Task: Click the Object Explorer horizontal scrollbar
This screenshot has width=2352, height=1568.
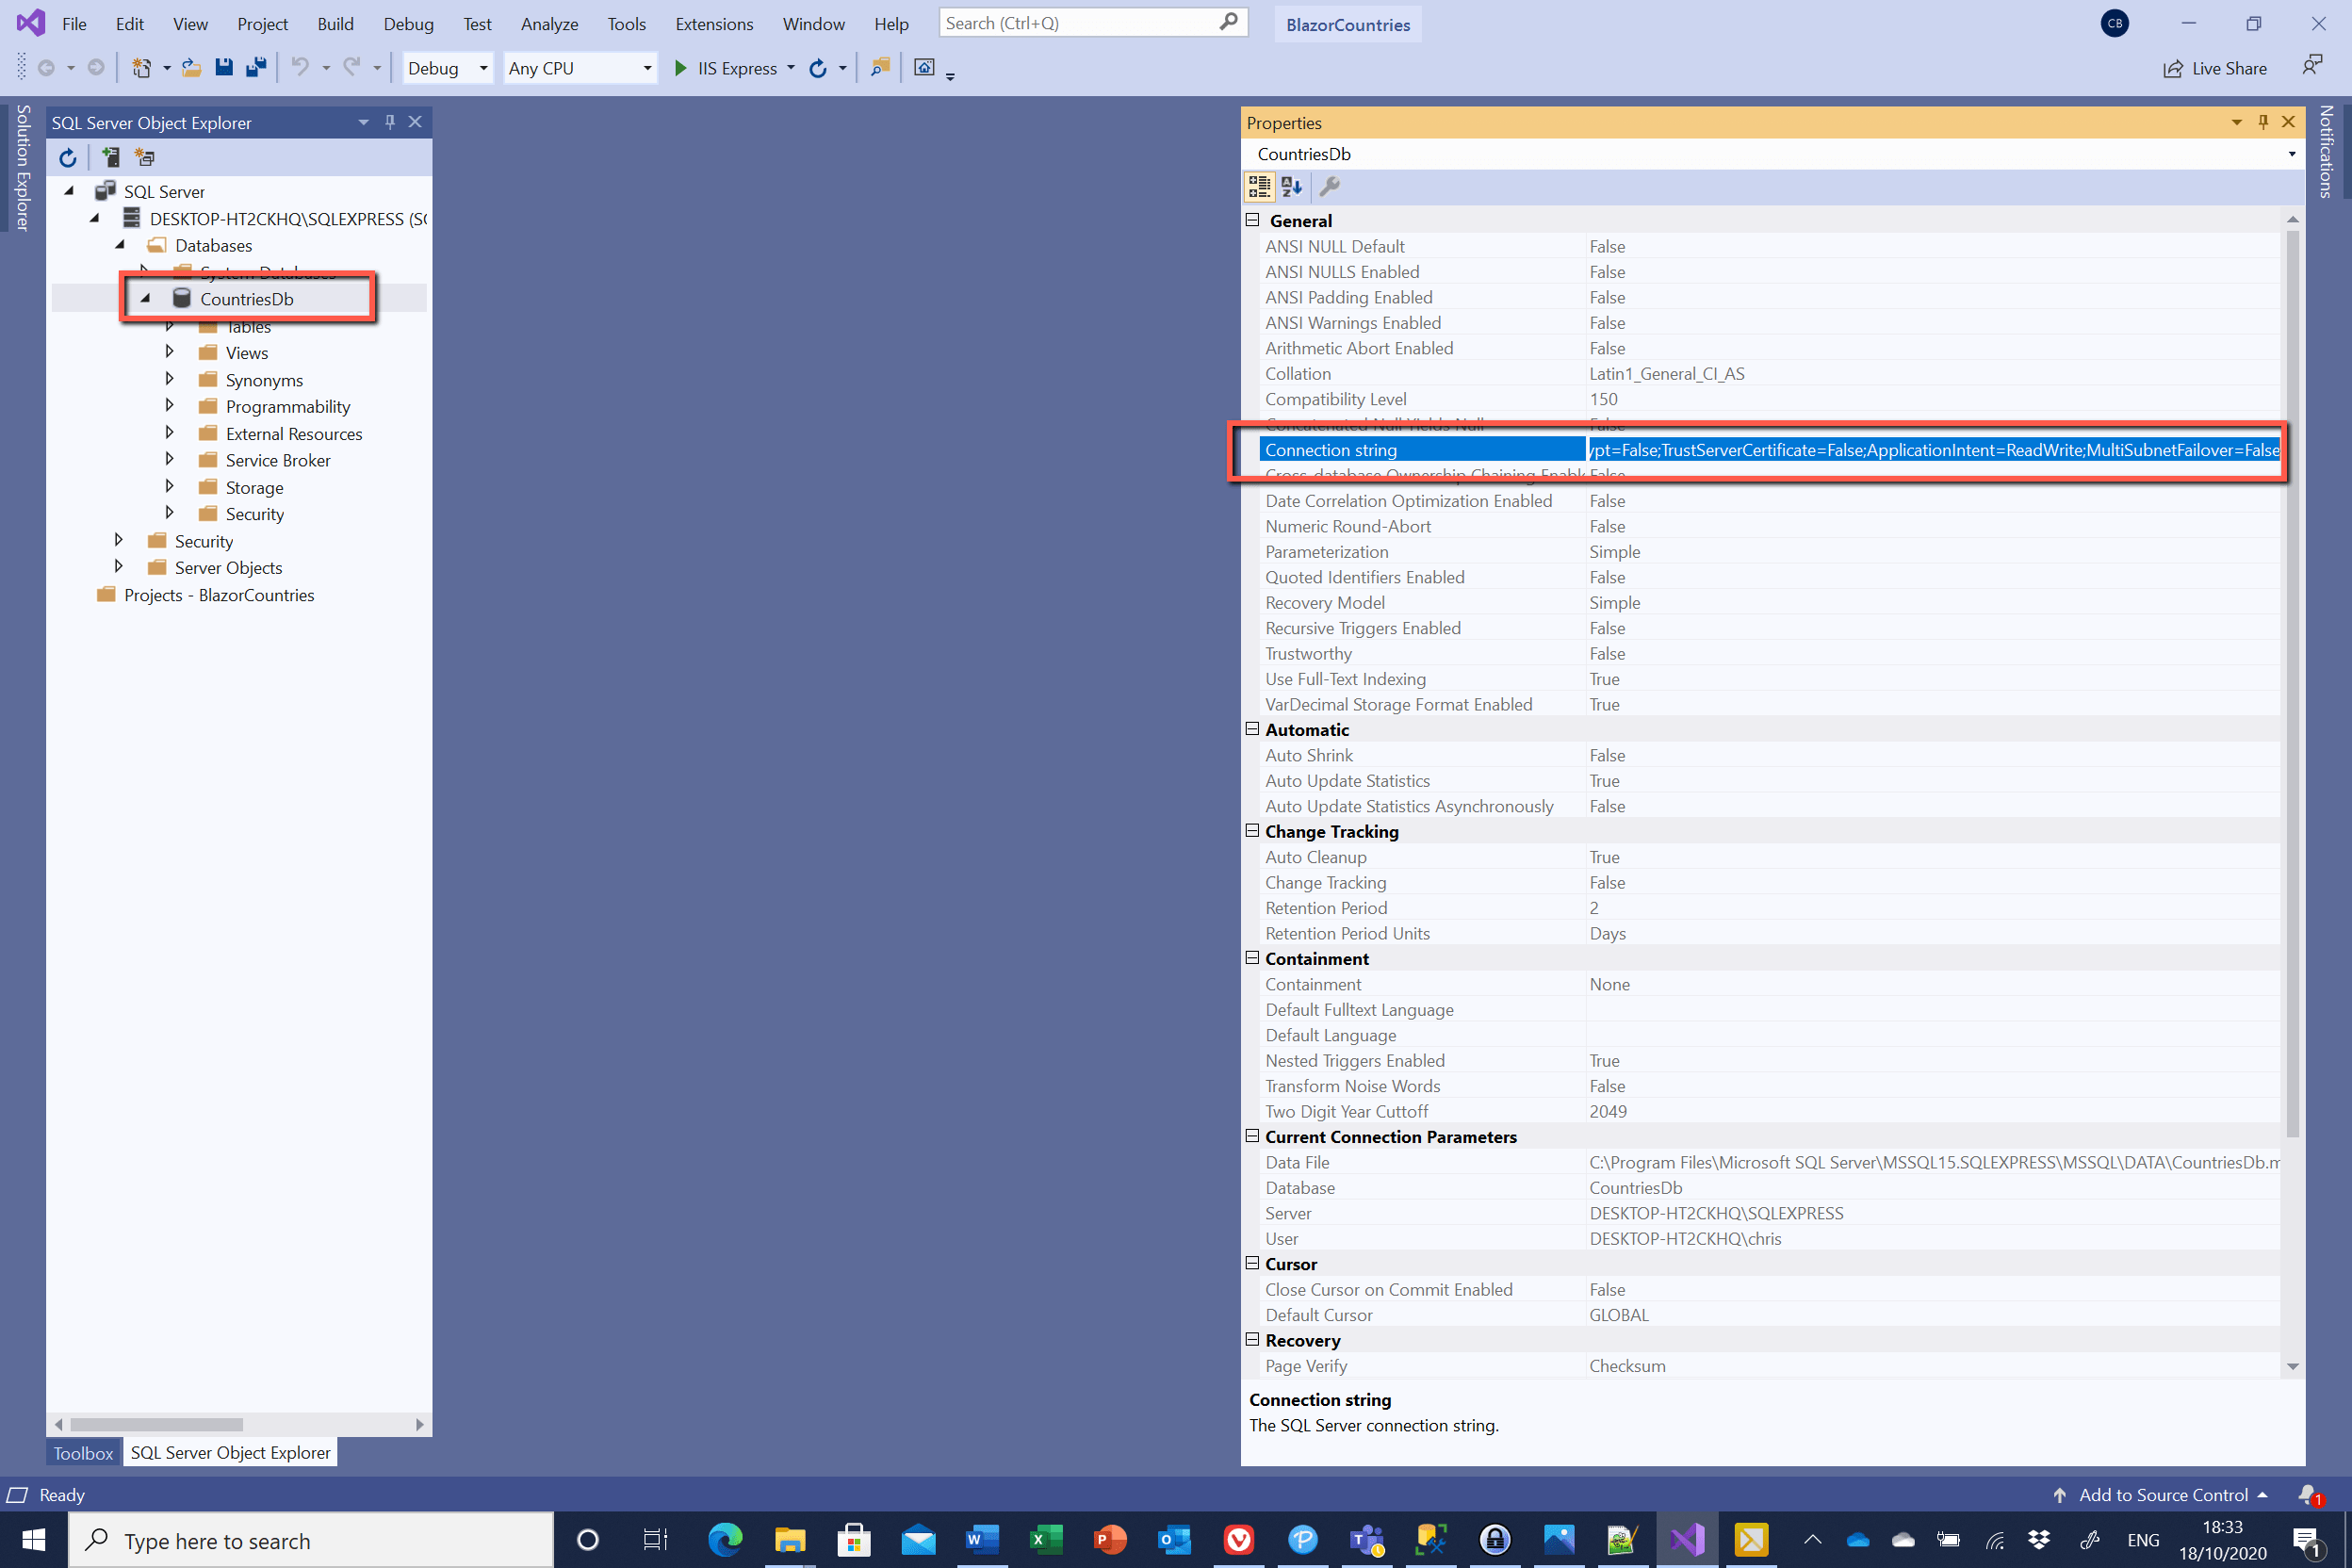Action: click(157, 1424)
